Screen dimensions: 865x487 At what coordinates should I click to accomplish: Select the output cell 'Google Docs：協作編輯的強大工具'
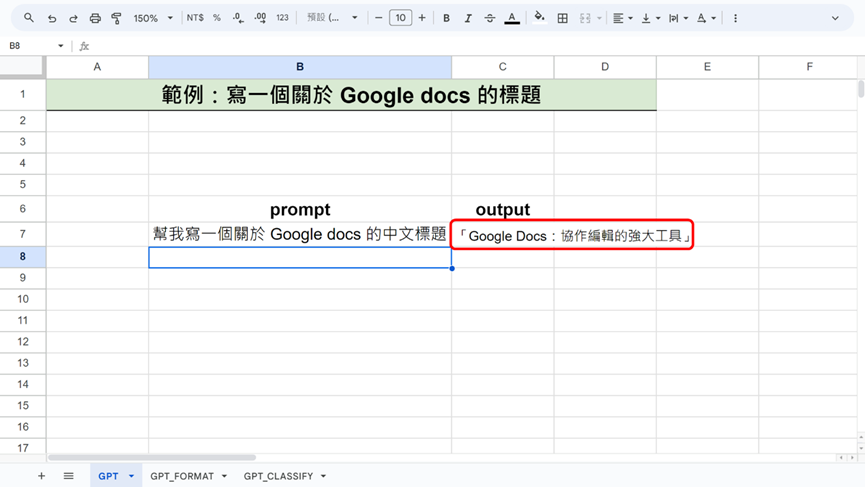(572, 236)
